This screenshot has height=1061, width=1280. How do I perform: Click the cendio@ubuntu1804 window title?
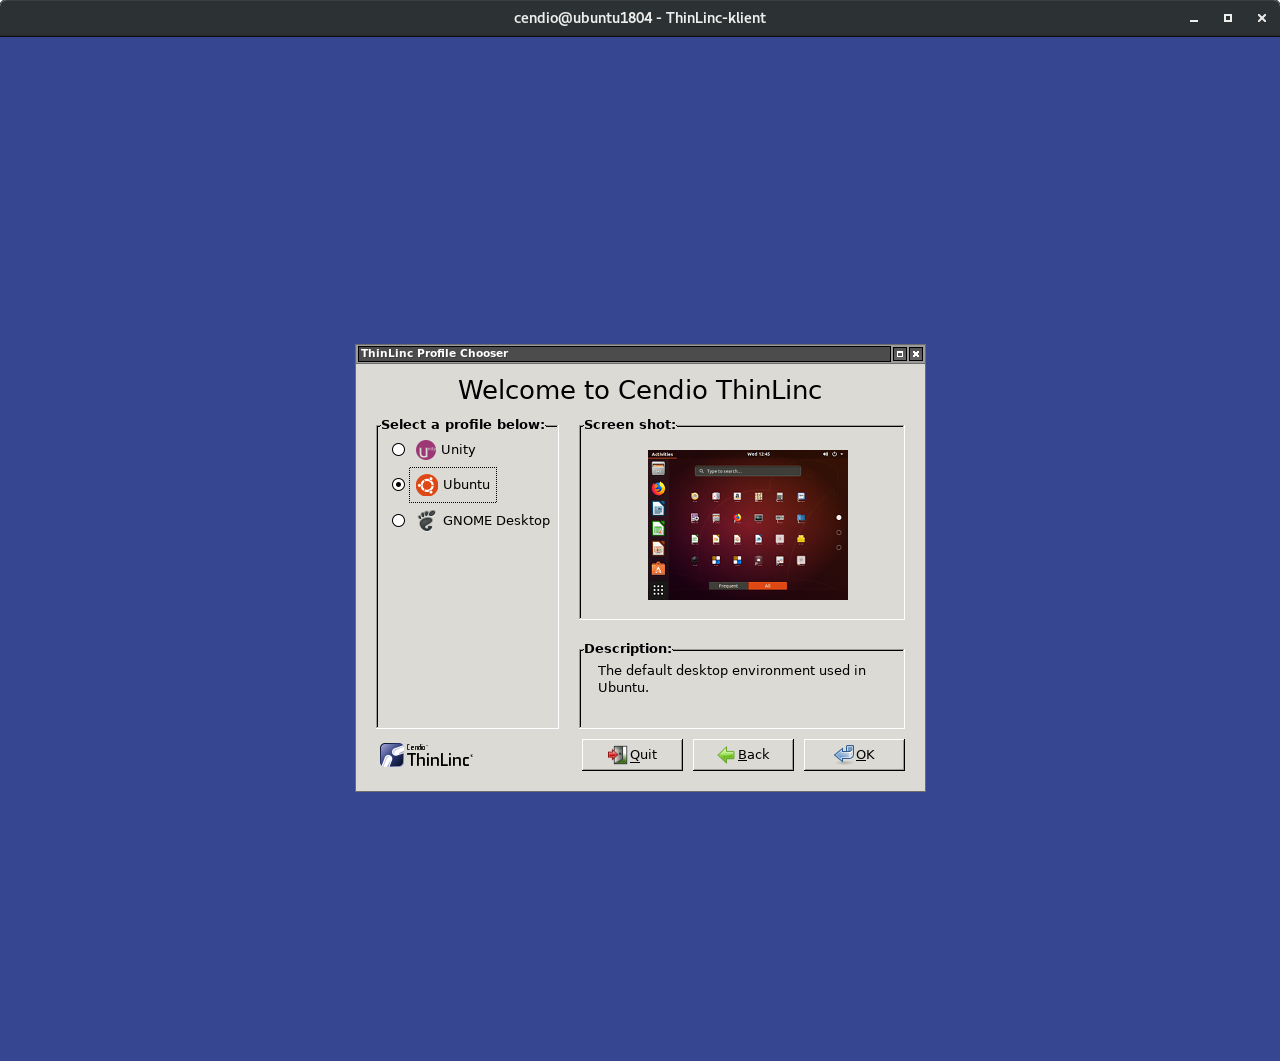click(640, 18)
